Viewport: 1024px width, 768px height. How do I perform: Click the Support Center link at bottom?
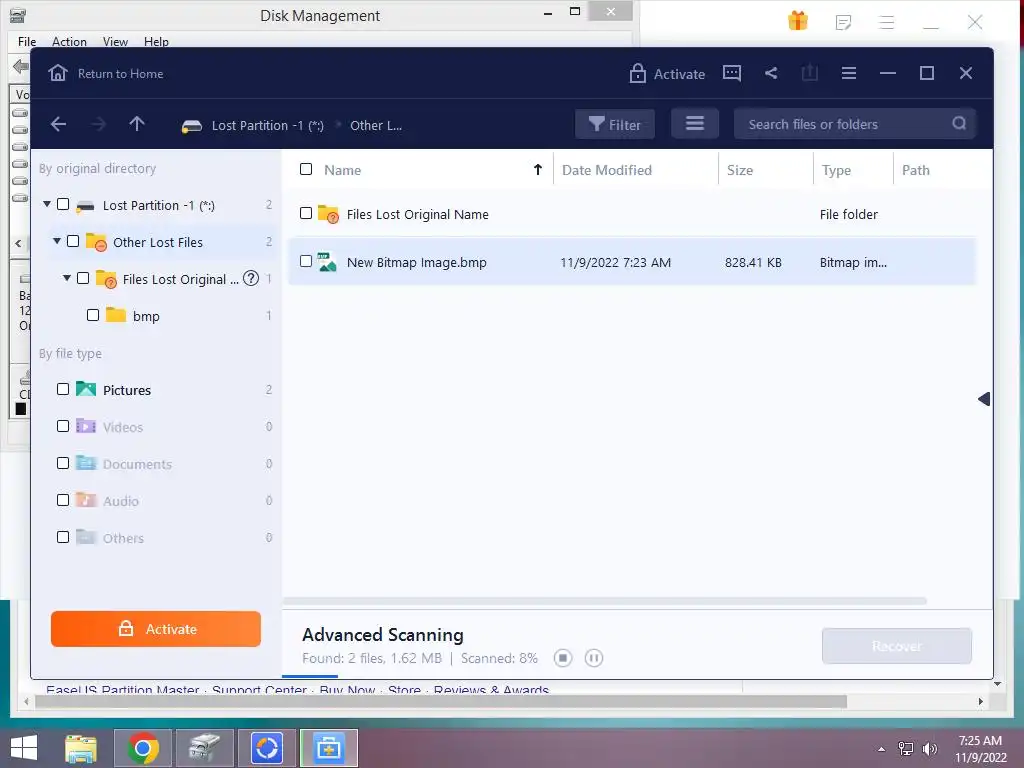click(x=259, y=689)
